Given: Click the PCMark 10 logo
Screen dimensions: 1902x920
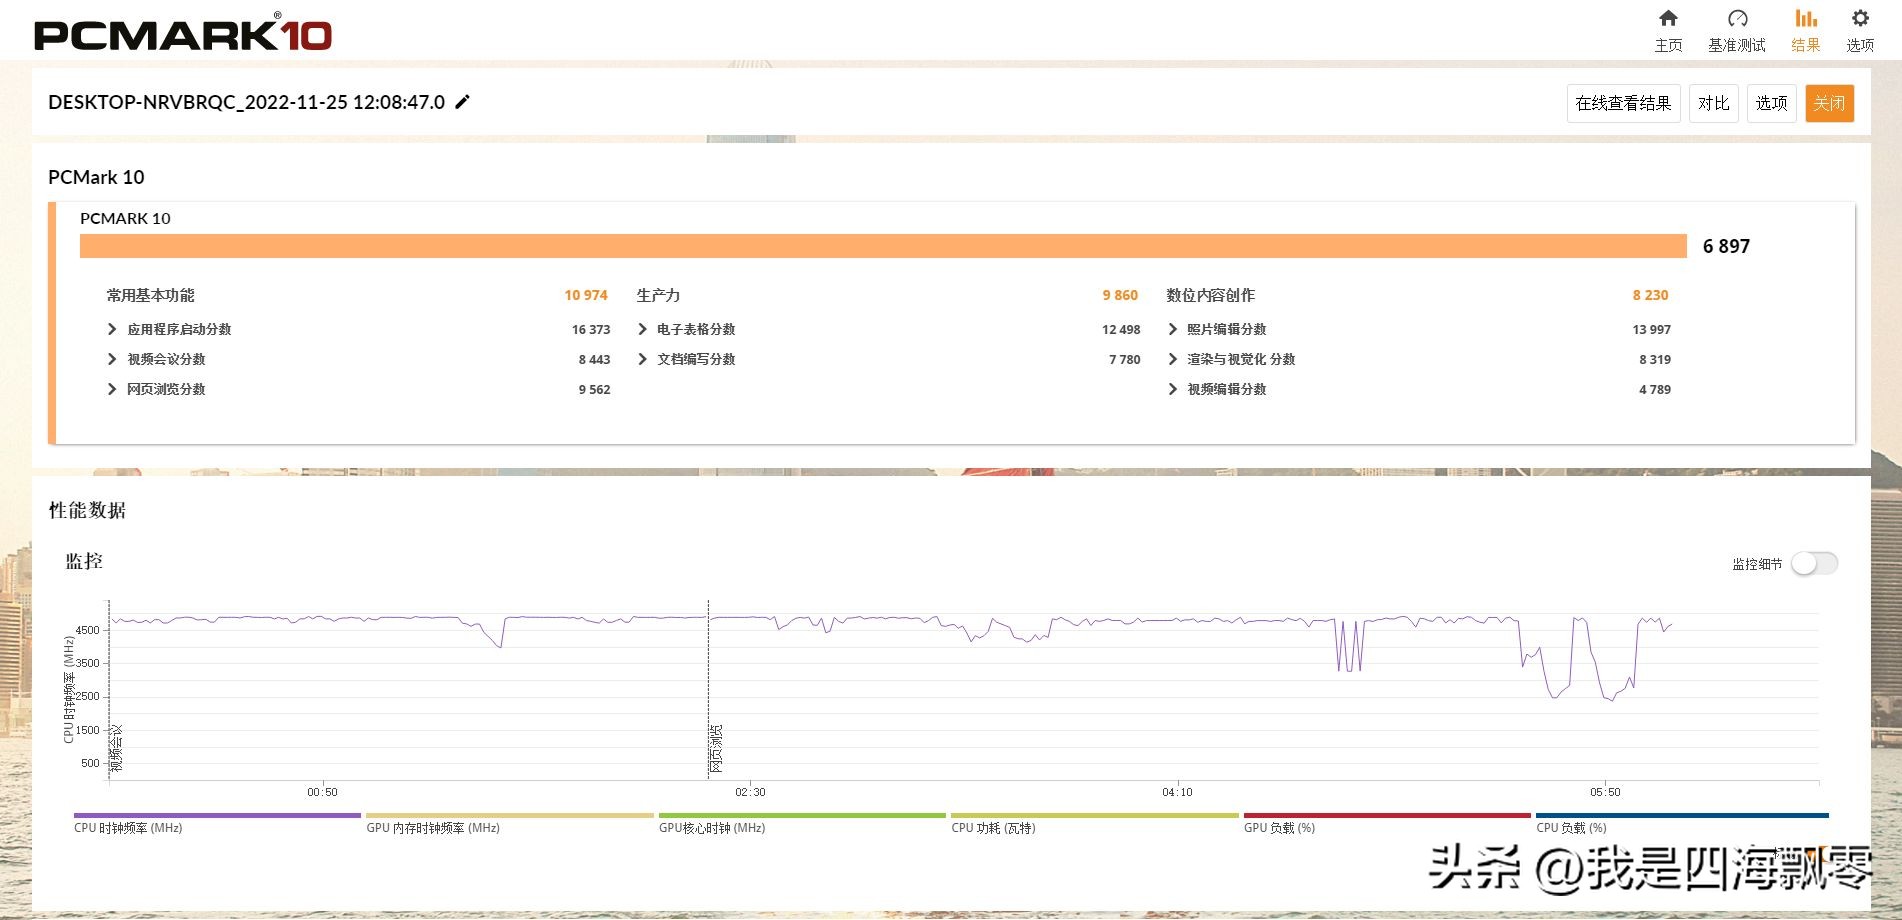Looking at the screenshot, I should pos(183,33).
